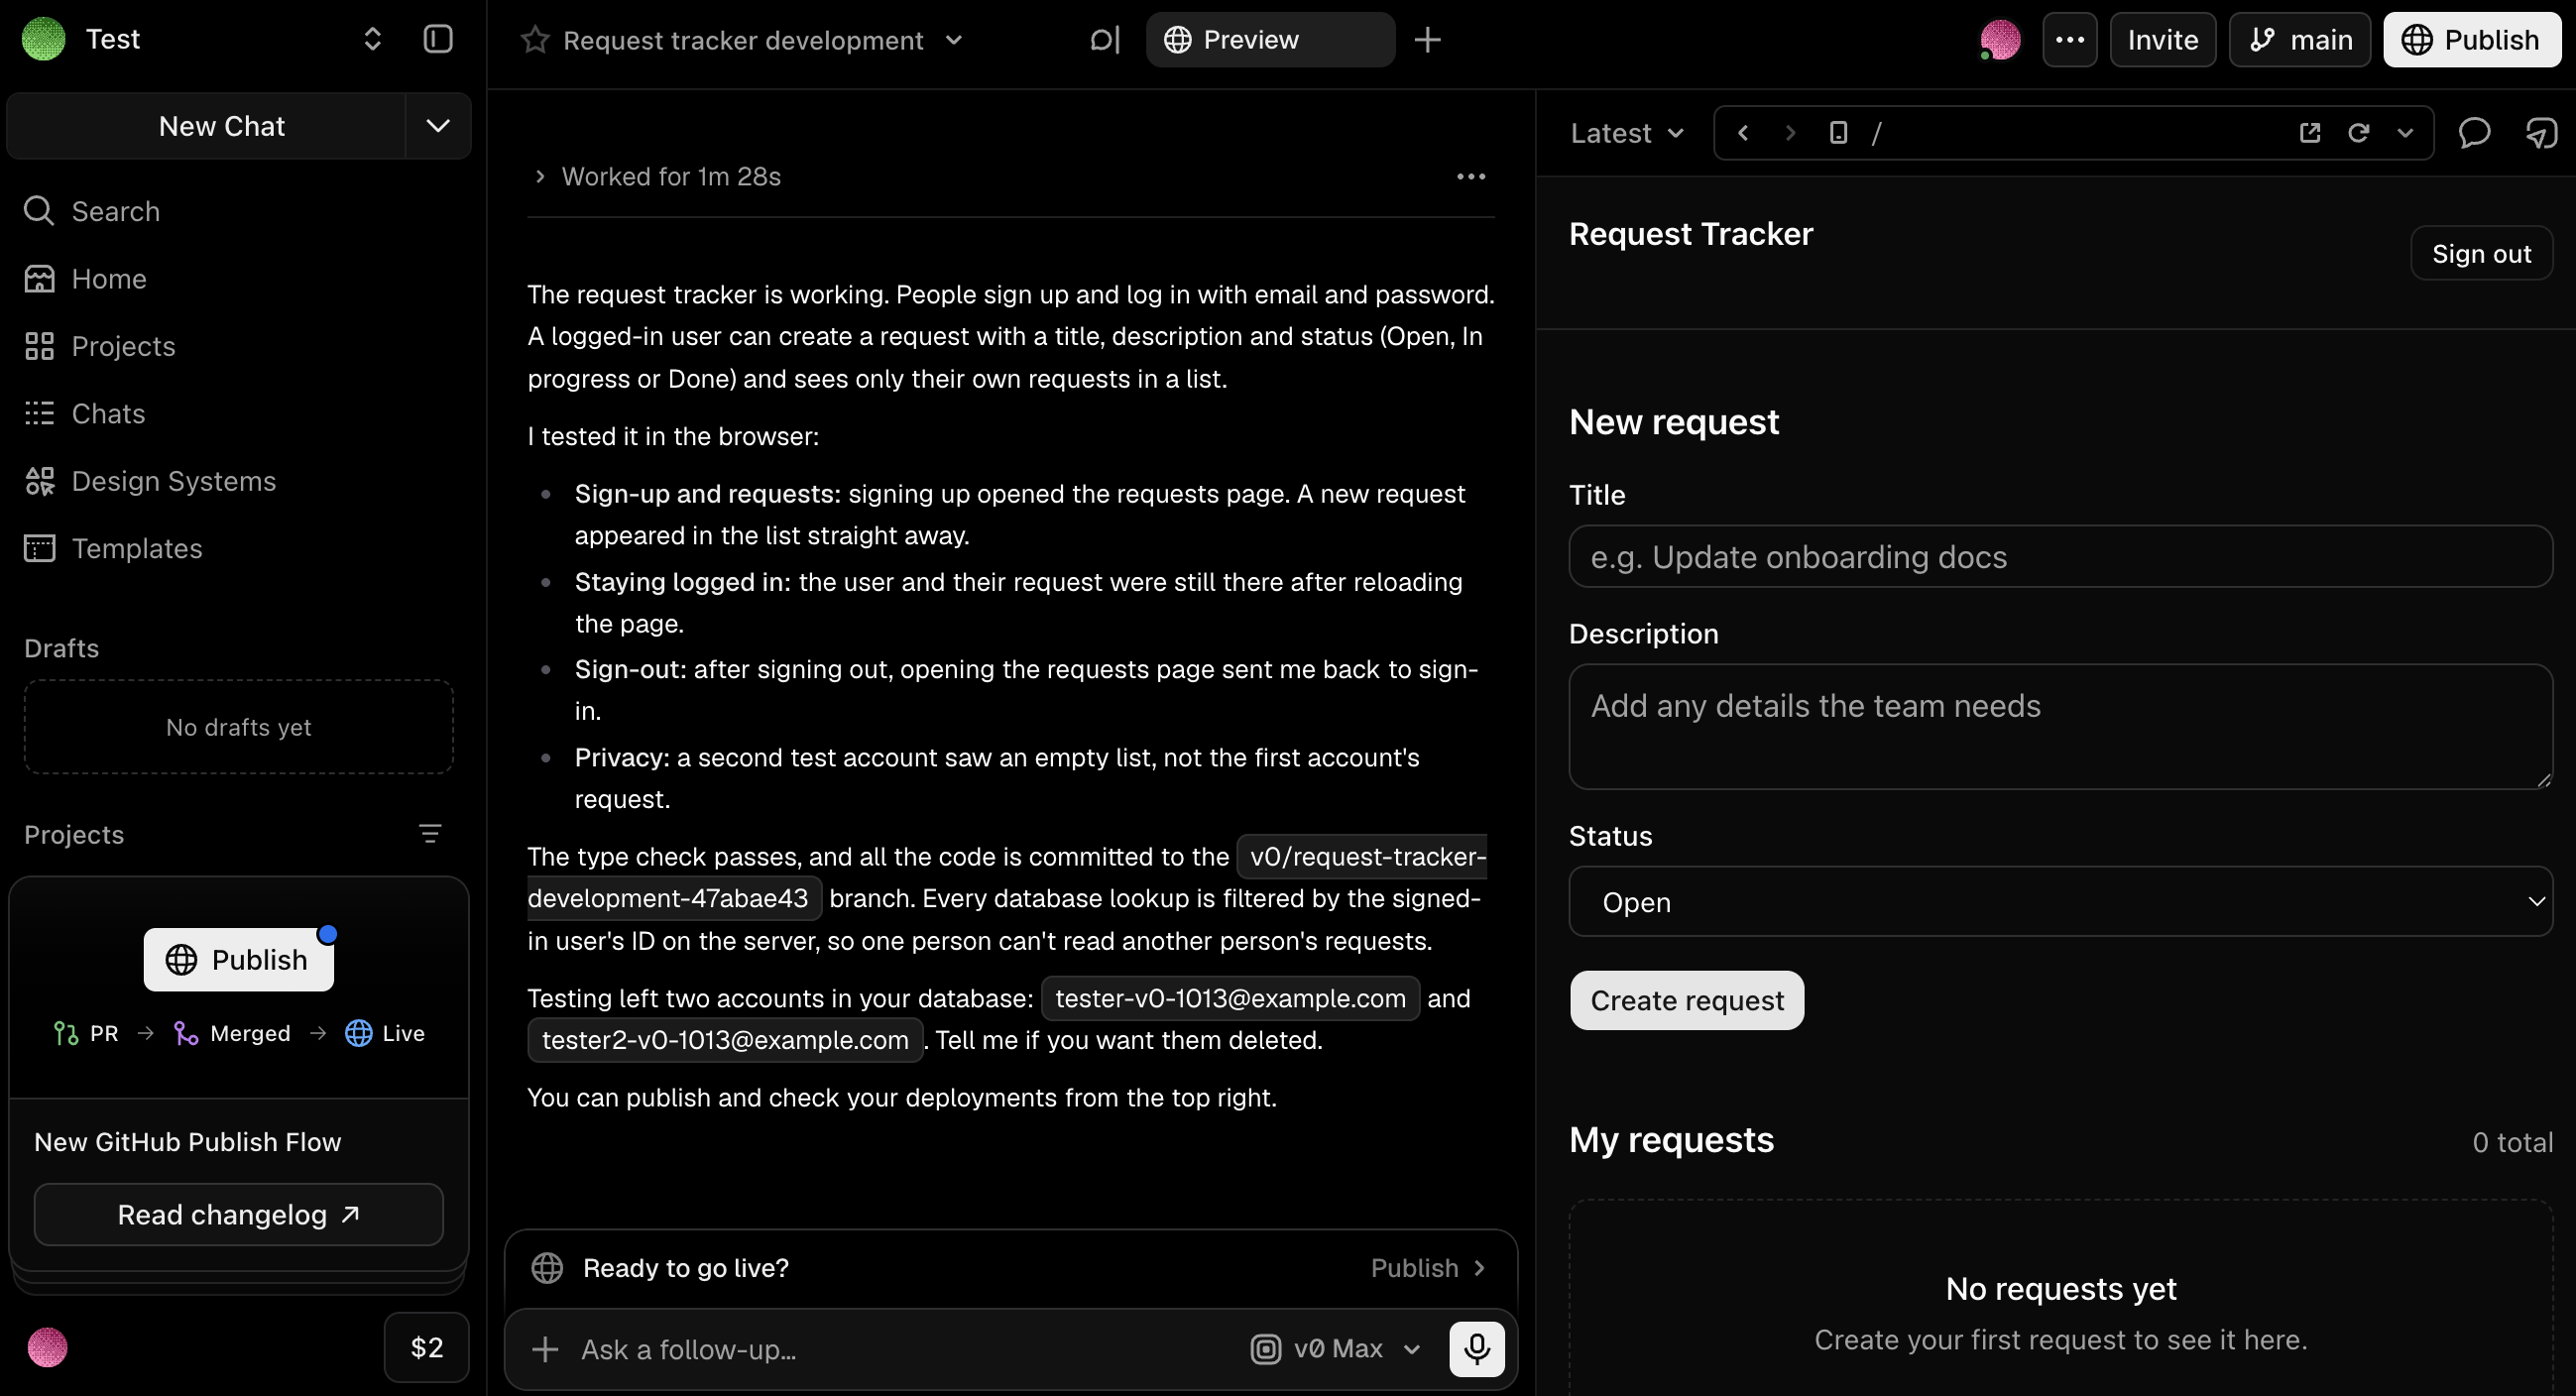
Task: Reload the preview page
Action: click(x=2358, y=133)
